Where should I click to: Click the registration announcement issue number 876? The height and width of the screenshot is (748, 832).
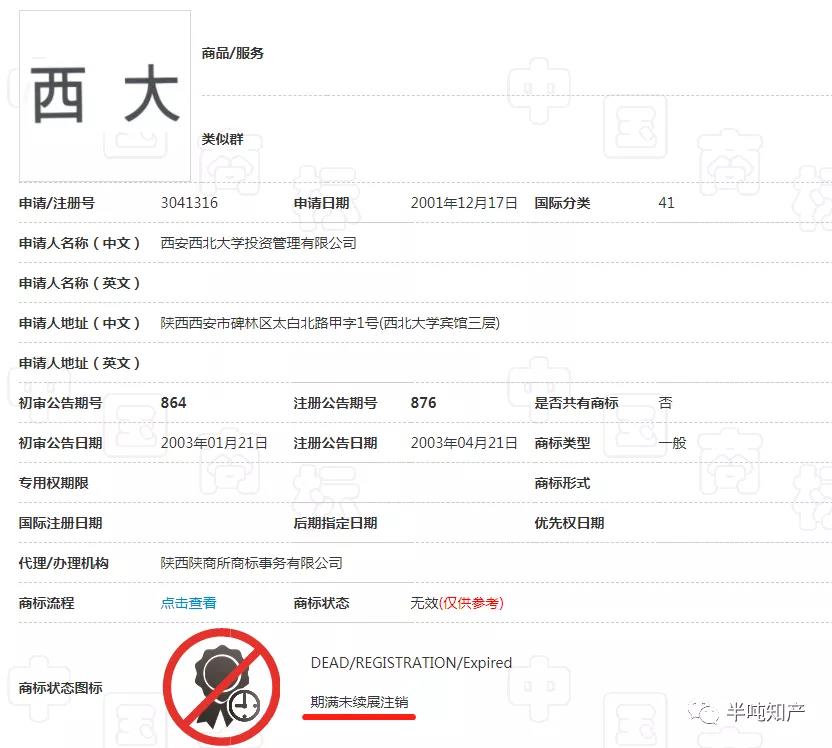[423, 403]
